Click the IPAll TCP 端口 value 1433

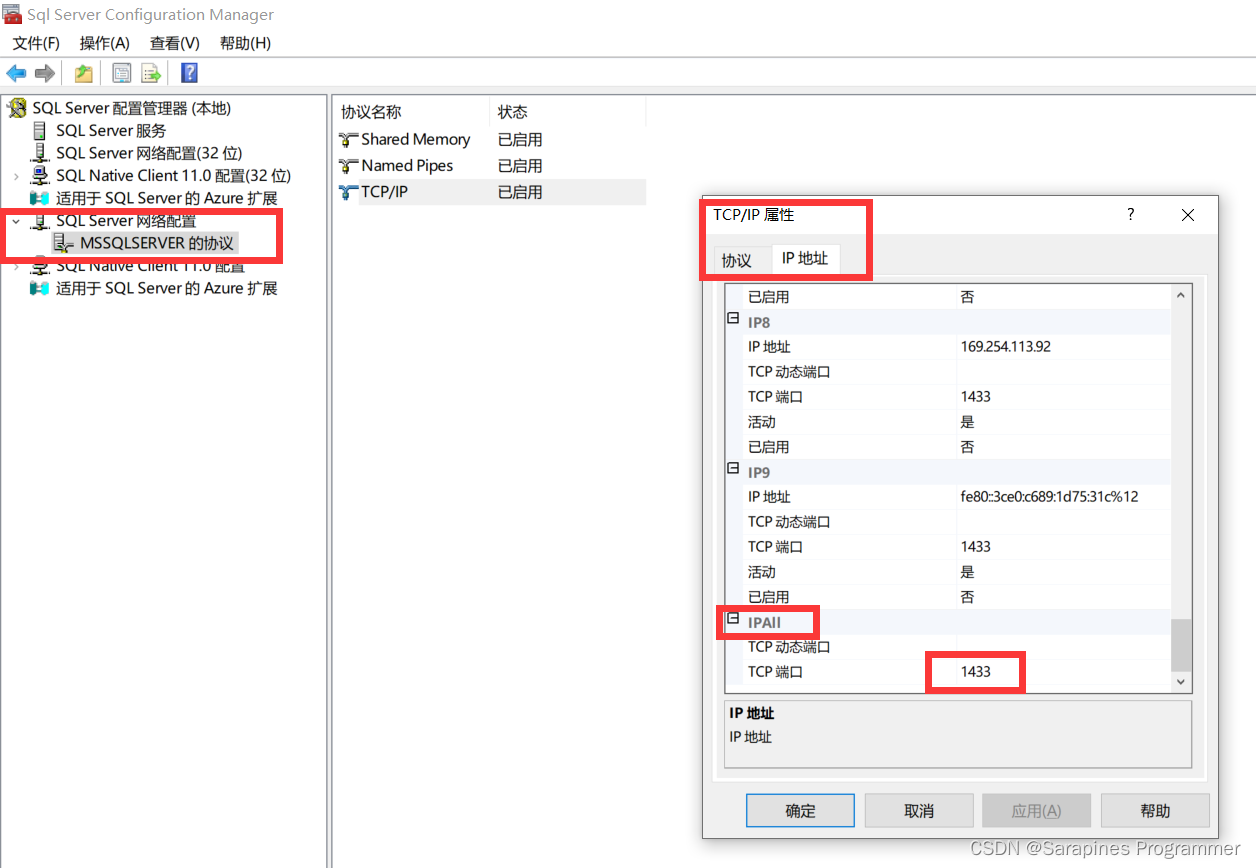point(975,672)
